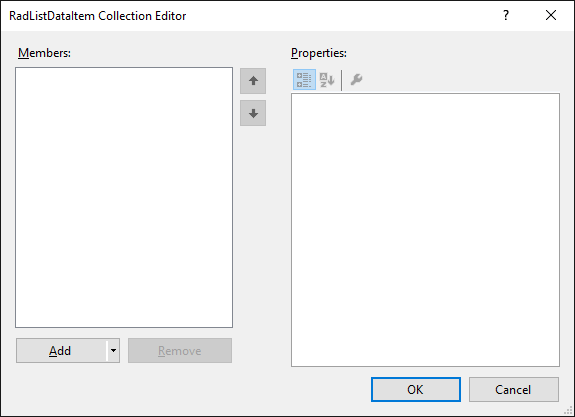Open the help question mark button
The width and height of the screenshot is (575, 417).
[x=506, y=15]
